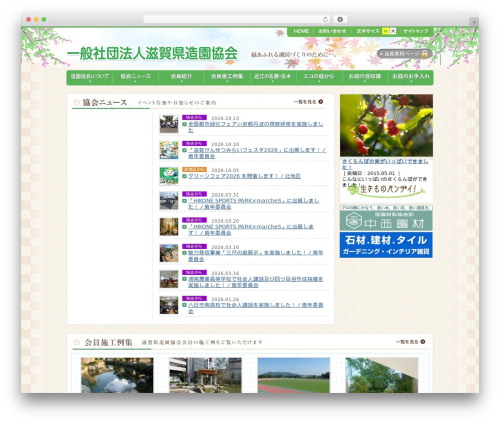The height and width of the screenshot is (423, 500).
Task: Click thumbnail of 2026.10.10 news item
Action: pos(169,150)
